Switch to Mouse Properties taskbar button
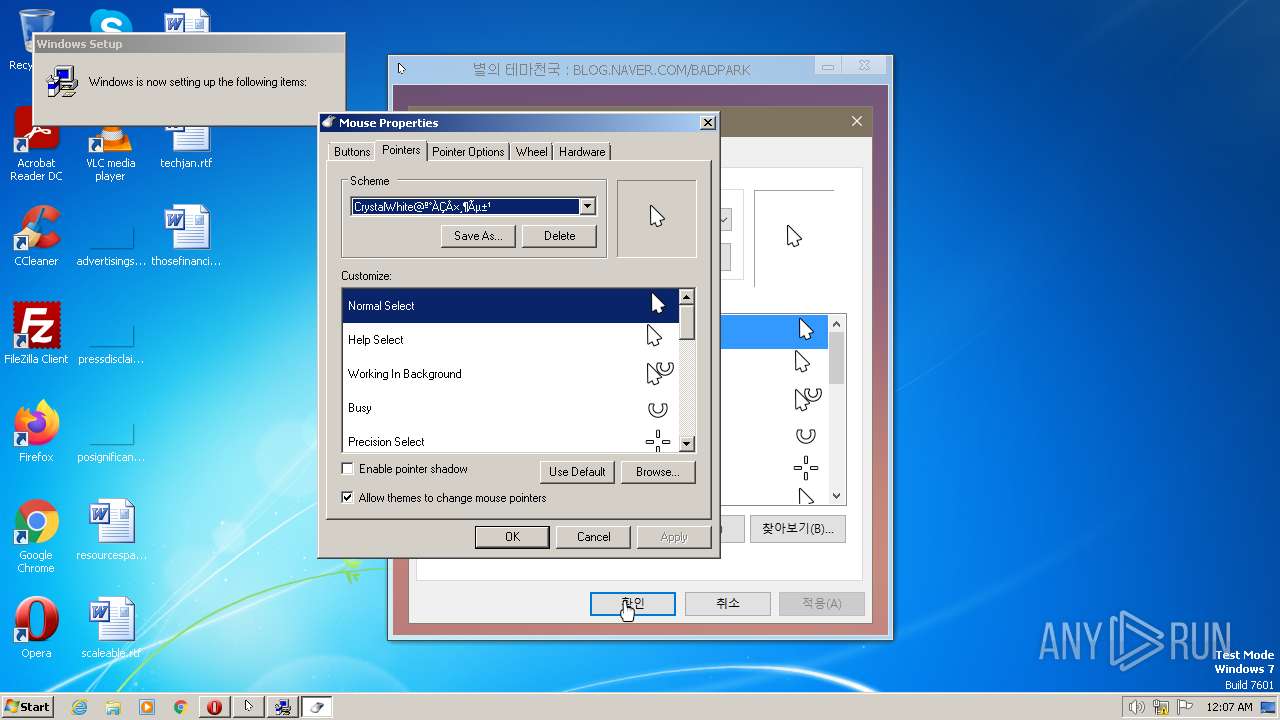Image resolution: width=1280 pixels, height=720 pixels. 316,707
